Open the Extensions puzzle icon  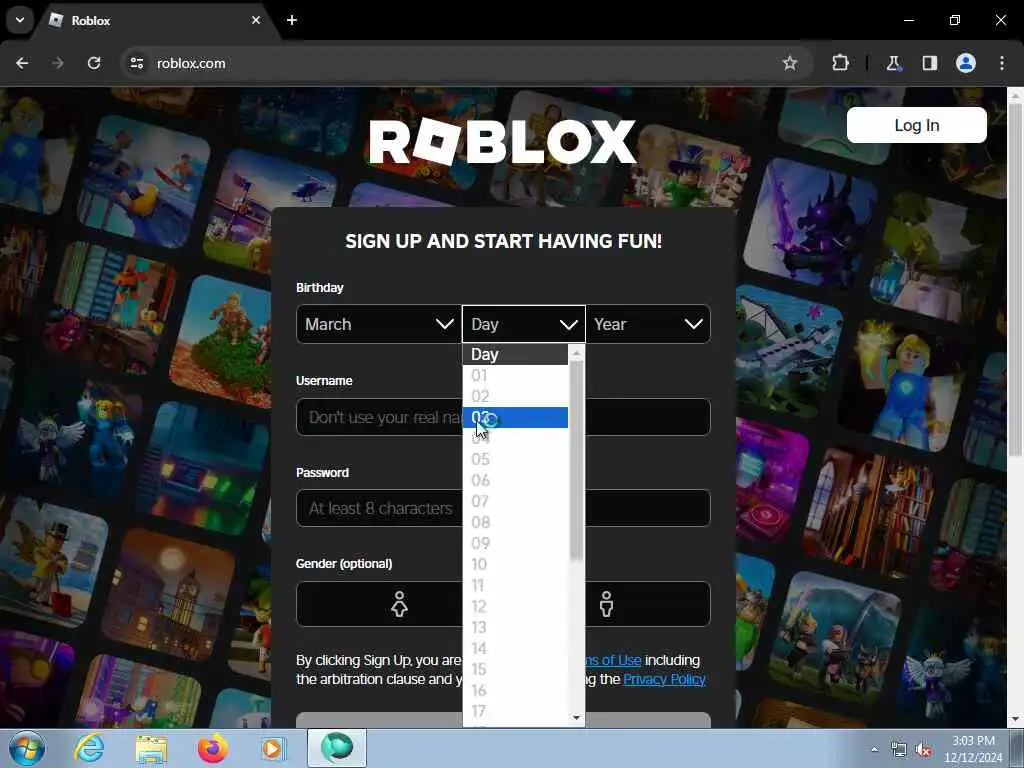[x=840, y=63]
